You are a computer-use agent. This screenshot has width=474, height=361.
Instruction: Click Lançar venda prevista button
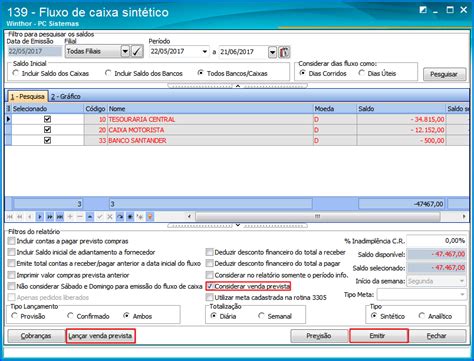pos(100,336)
